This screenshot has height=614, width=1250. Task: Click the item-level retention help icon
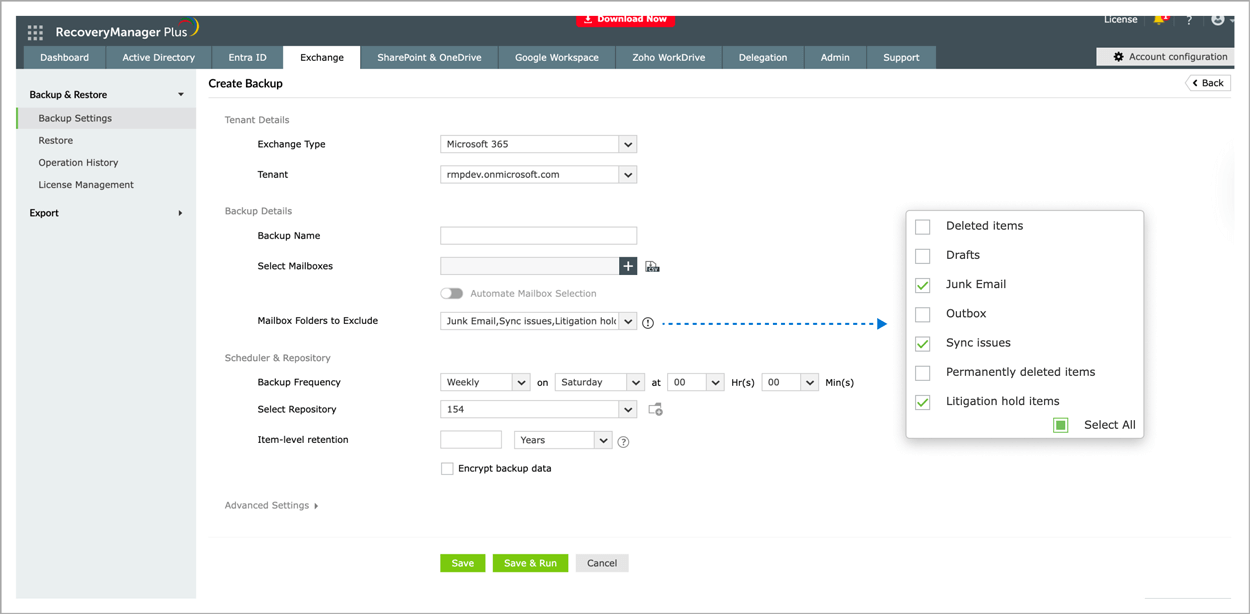623,442
